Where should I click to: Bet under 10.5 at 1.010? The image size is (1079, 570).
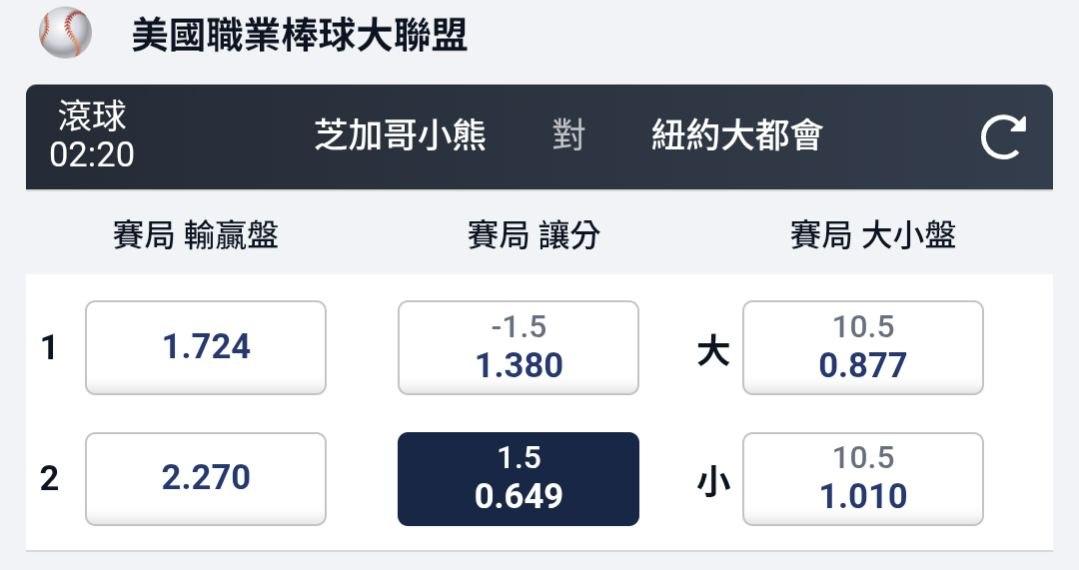[x=862, y=479]
